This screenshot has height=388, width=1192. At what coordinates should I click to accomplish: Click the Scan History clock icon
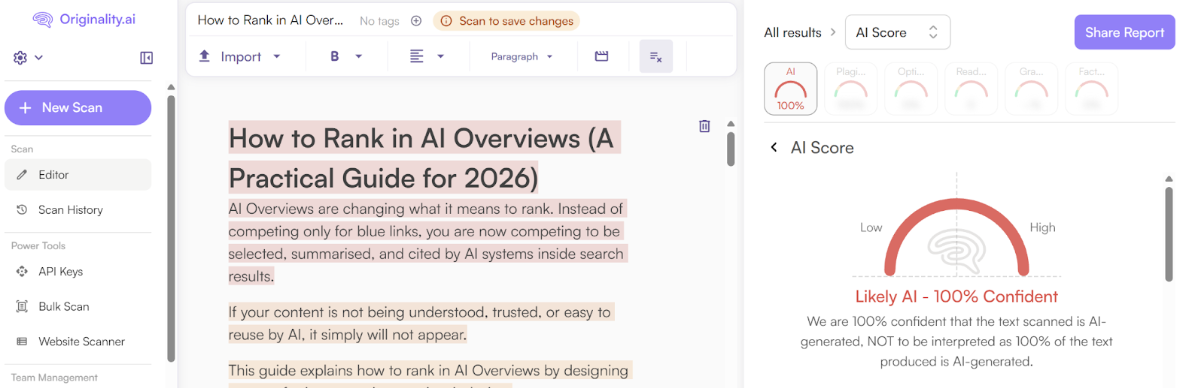22,209
